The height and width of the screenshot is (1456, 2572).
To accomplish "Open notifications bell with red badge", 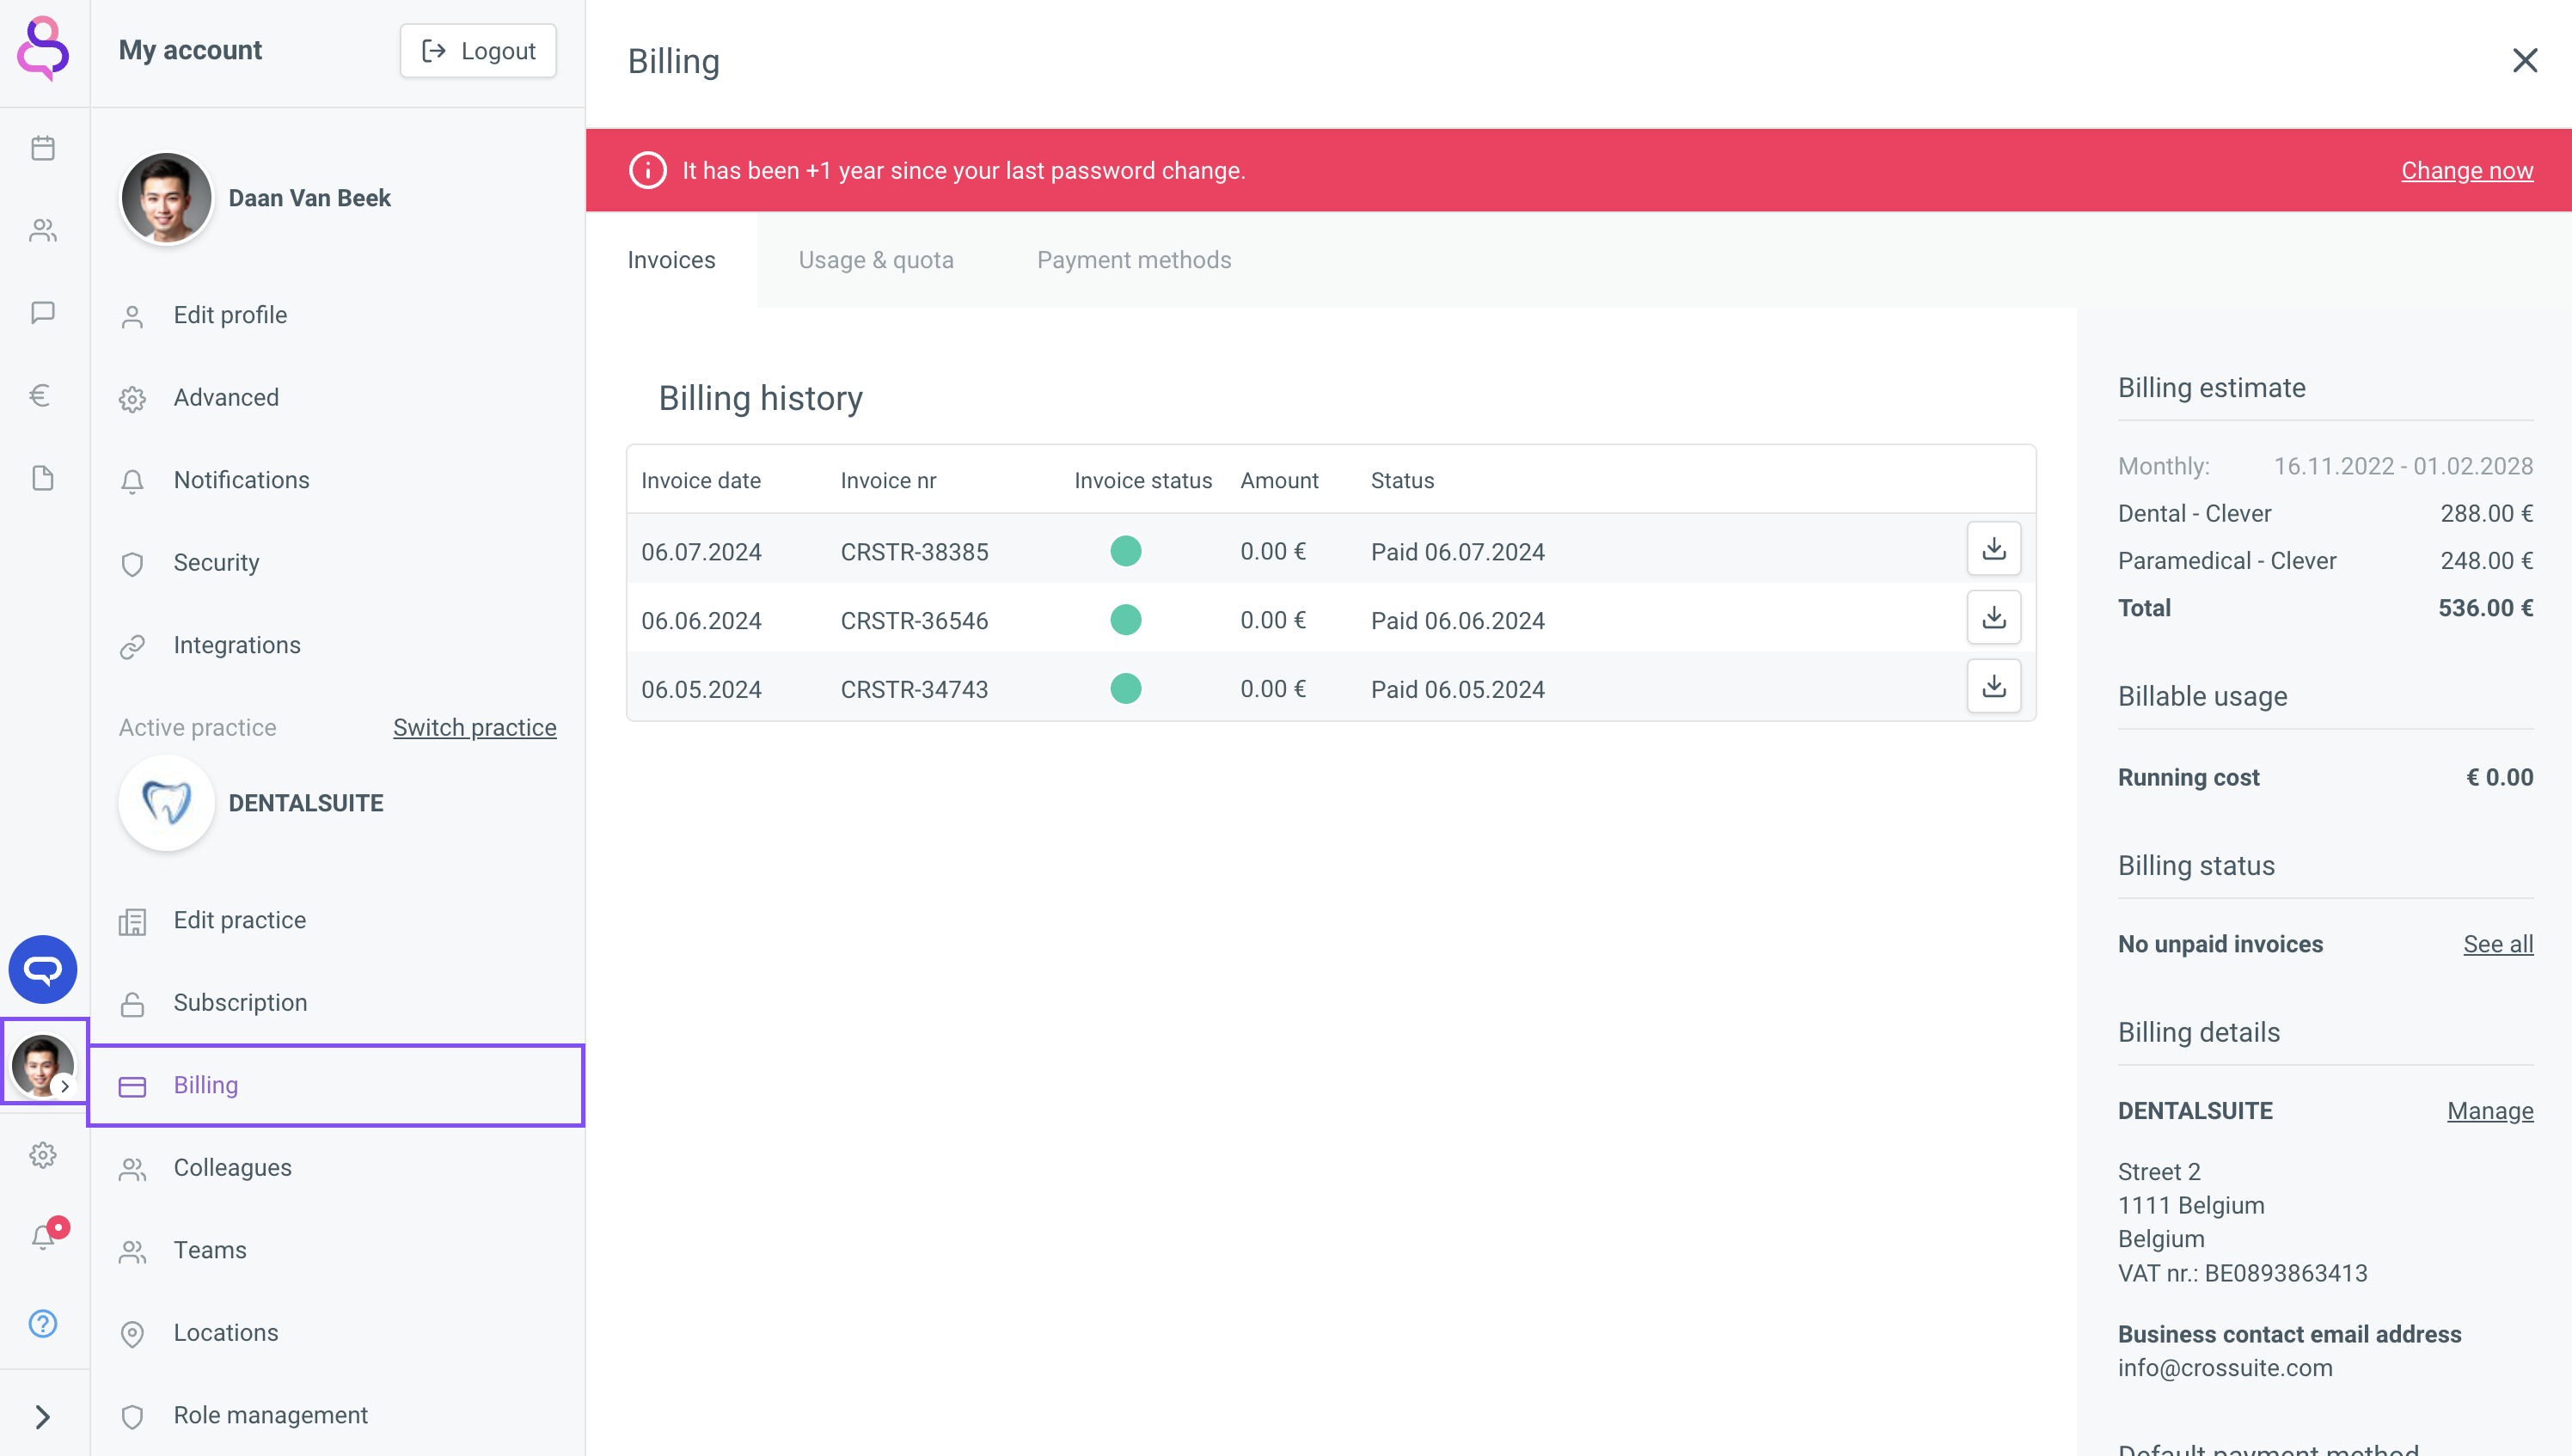I will (x=44, y=1236).
